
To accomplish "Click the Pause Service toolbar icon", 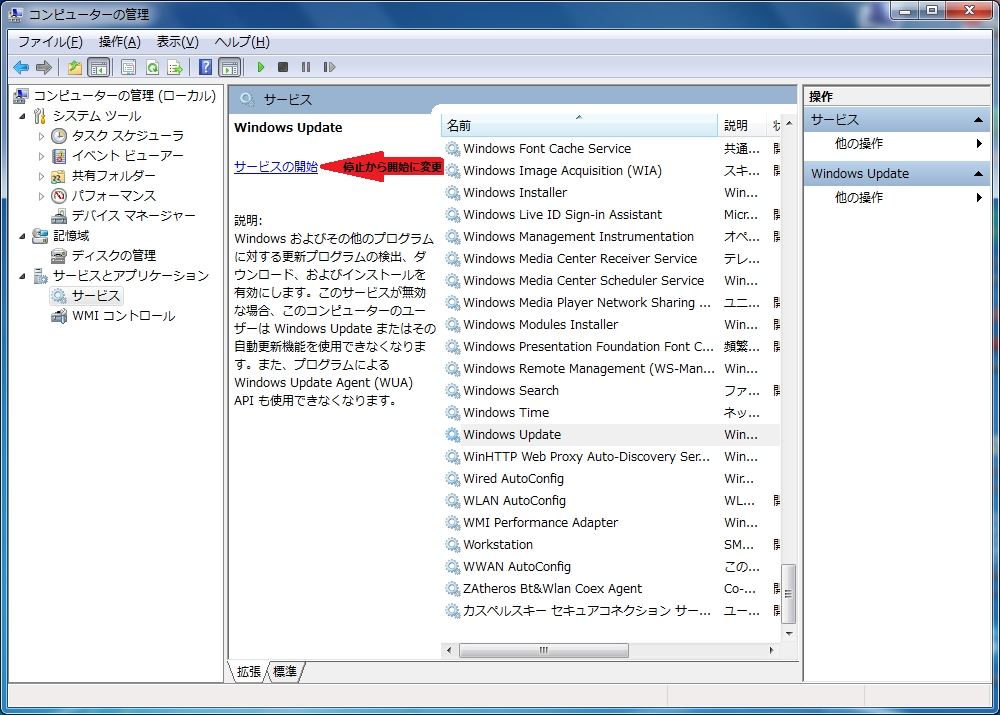I will [x=306, y=67].
